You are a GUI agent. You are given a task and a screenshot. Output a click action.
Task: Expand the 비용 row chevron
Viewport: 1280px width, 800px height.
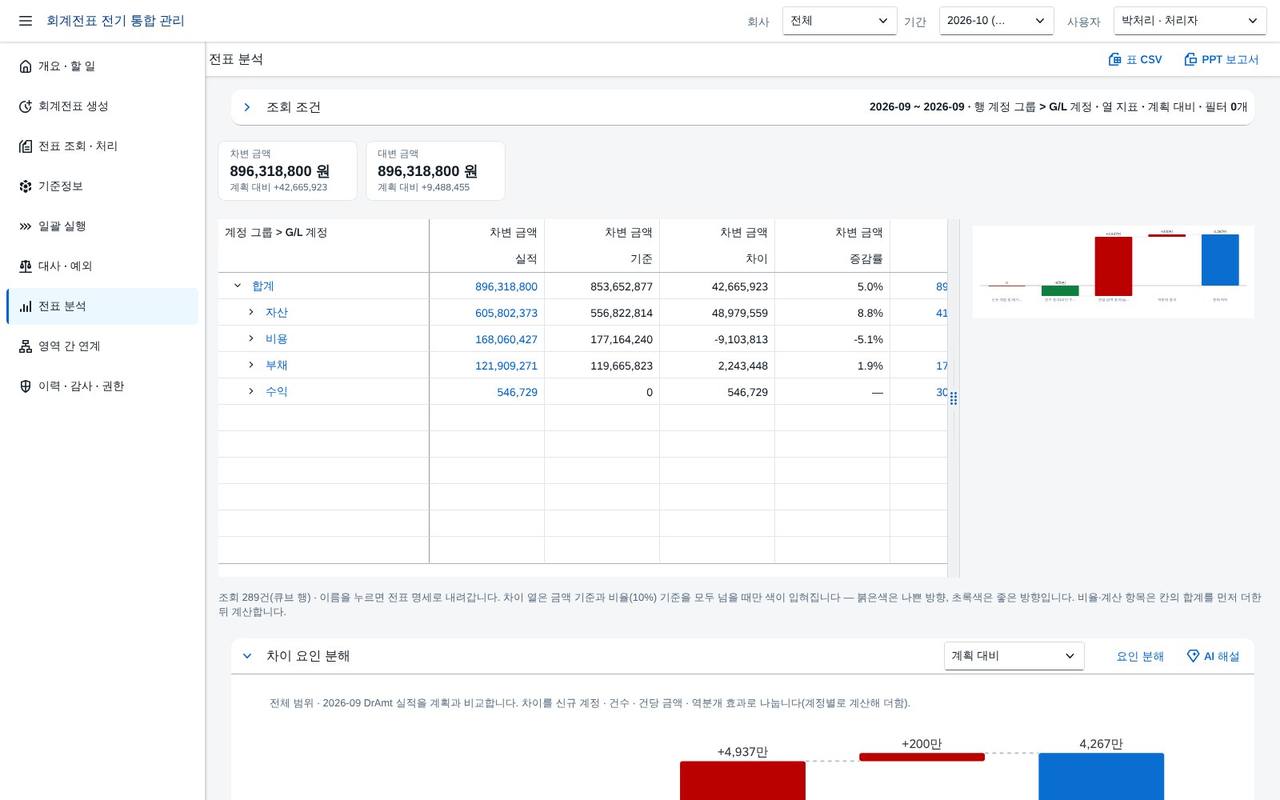click(251, 339)
